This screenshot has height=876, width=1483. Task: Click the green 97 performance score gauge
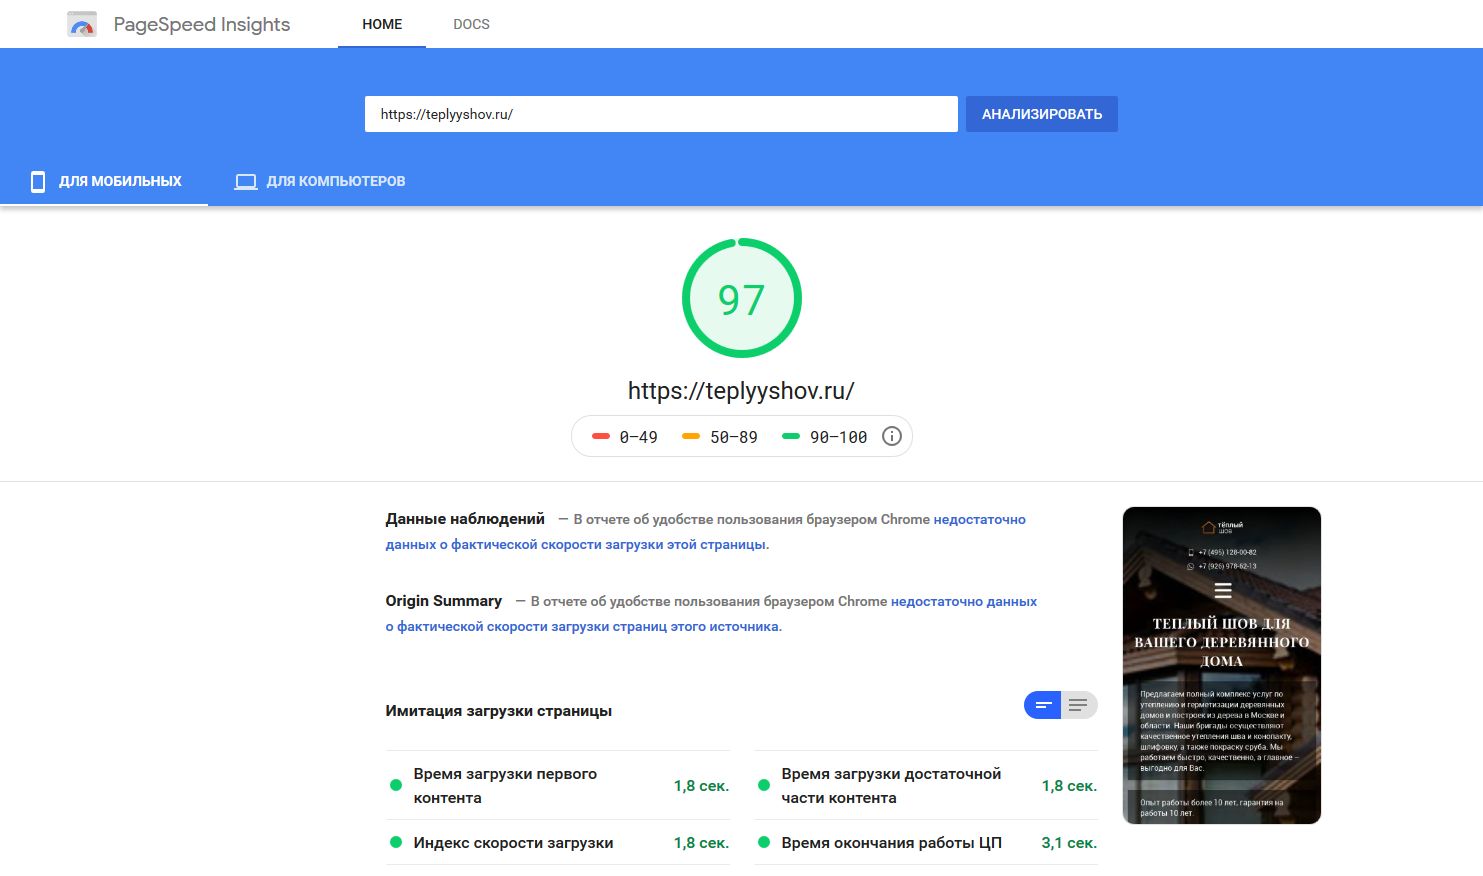click(742, 298)
